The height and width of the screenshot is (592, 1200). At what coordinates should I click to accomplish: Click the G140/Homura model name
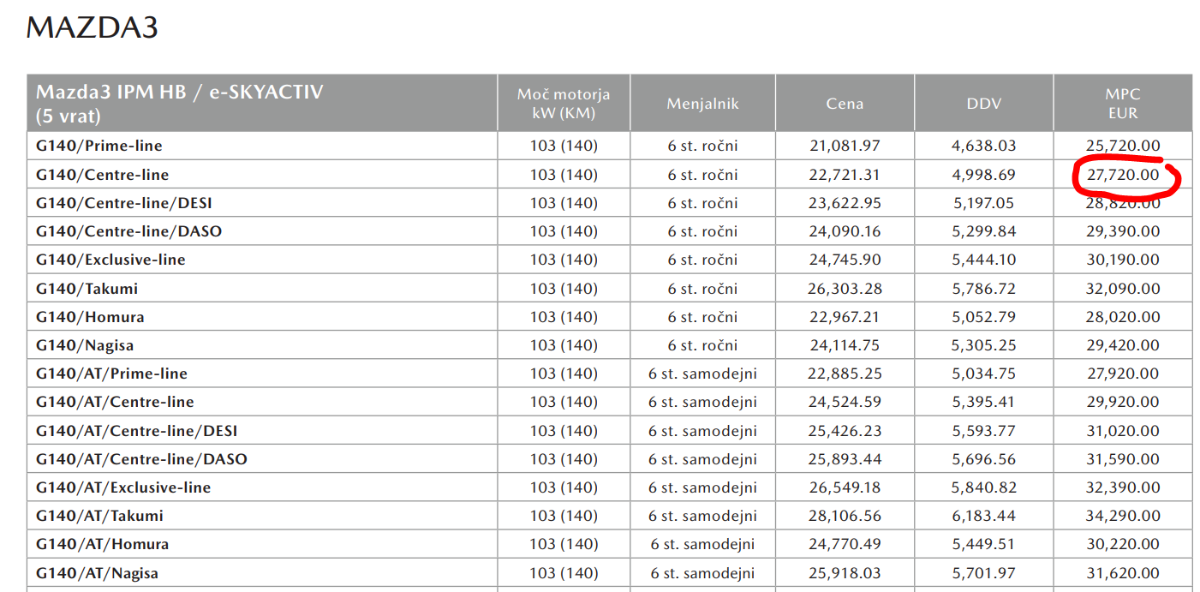[x=89, y=317]
